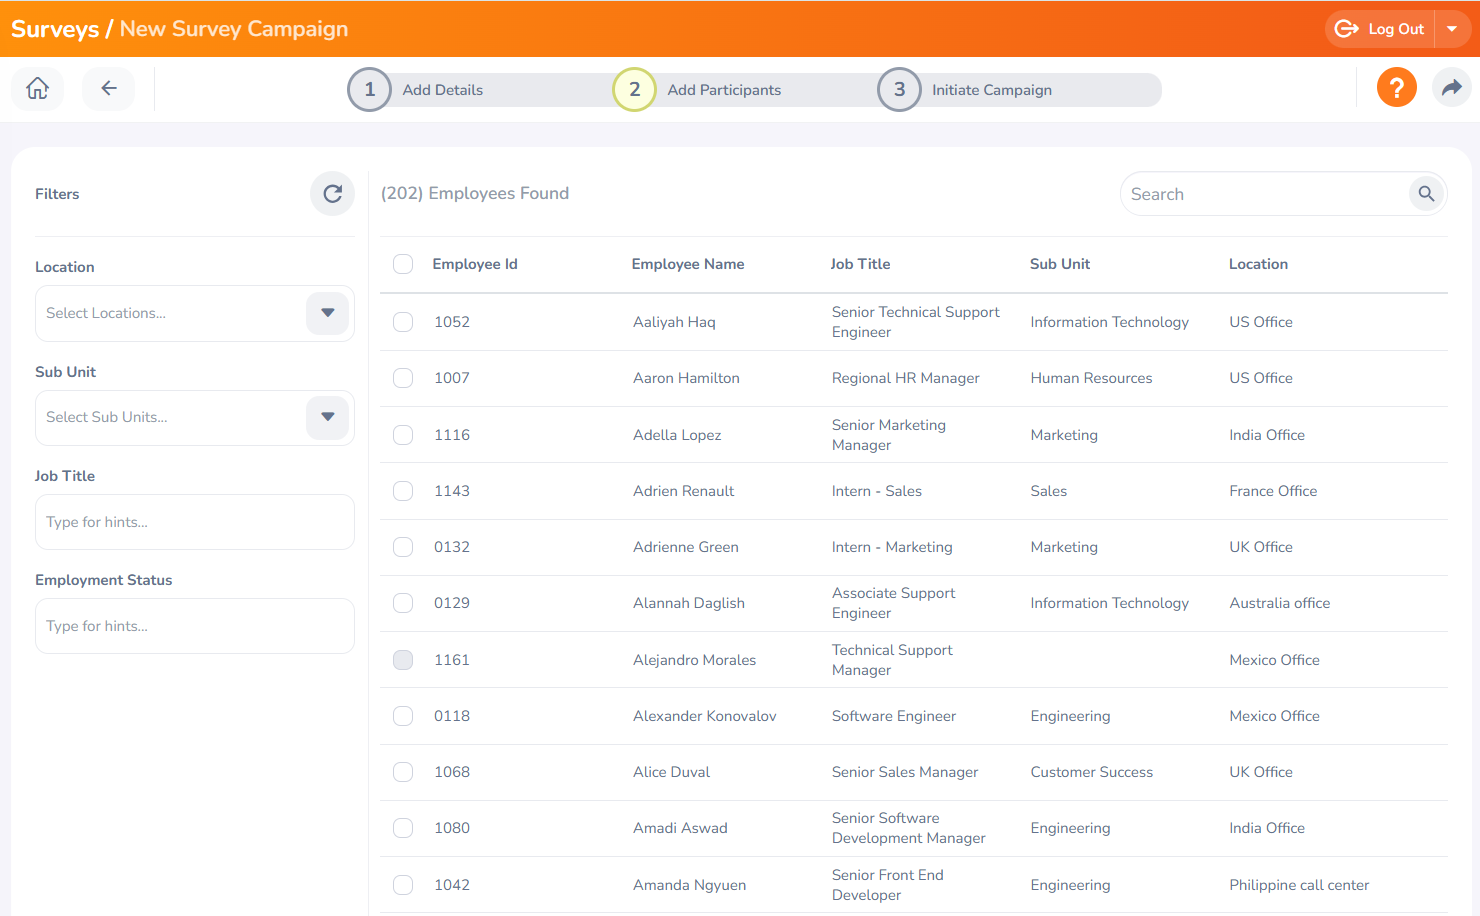This screenshot has height=916, width=1480.
Task: Click the Job Title column header
Action: (860, 264)
